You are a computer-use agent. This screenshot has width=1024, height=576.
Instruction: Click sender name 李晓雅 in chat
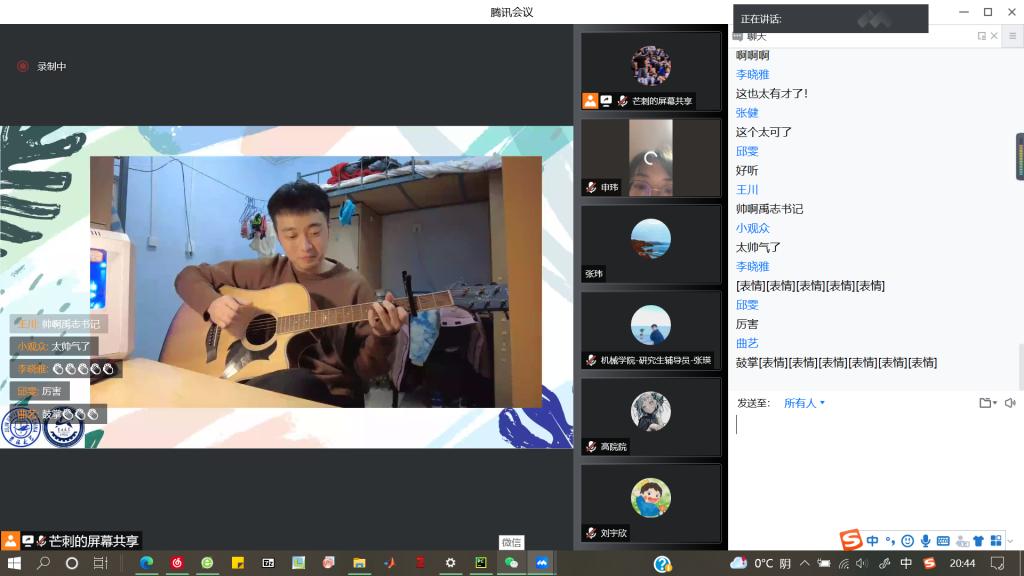pos(752,74)
